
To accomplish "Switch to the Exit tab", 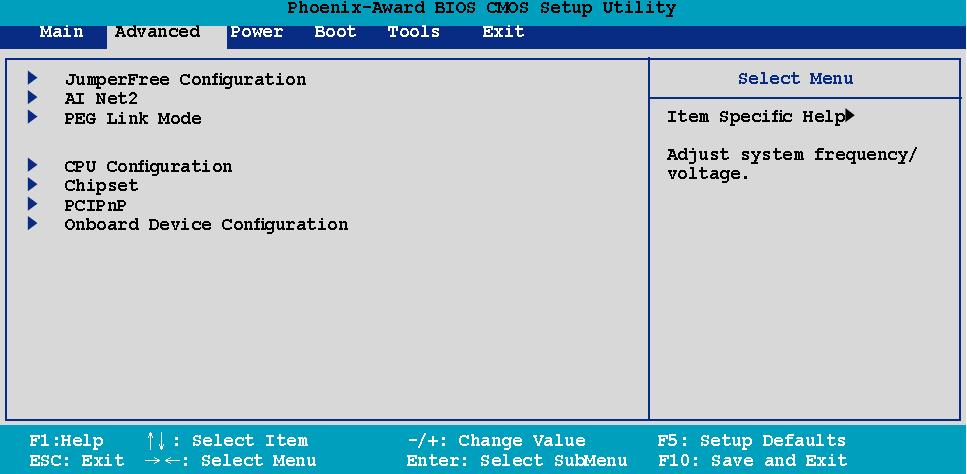I will coord(503,32).
